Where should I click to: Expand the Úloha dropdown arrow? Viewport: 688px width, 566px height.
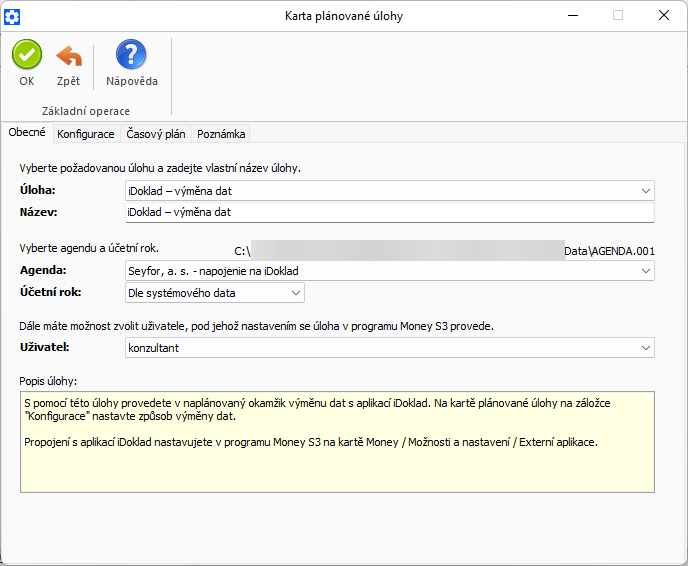[645, 191]
